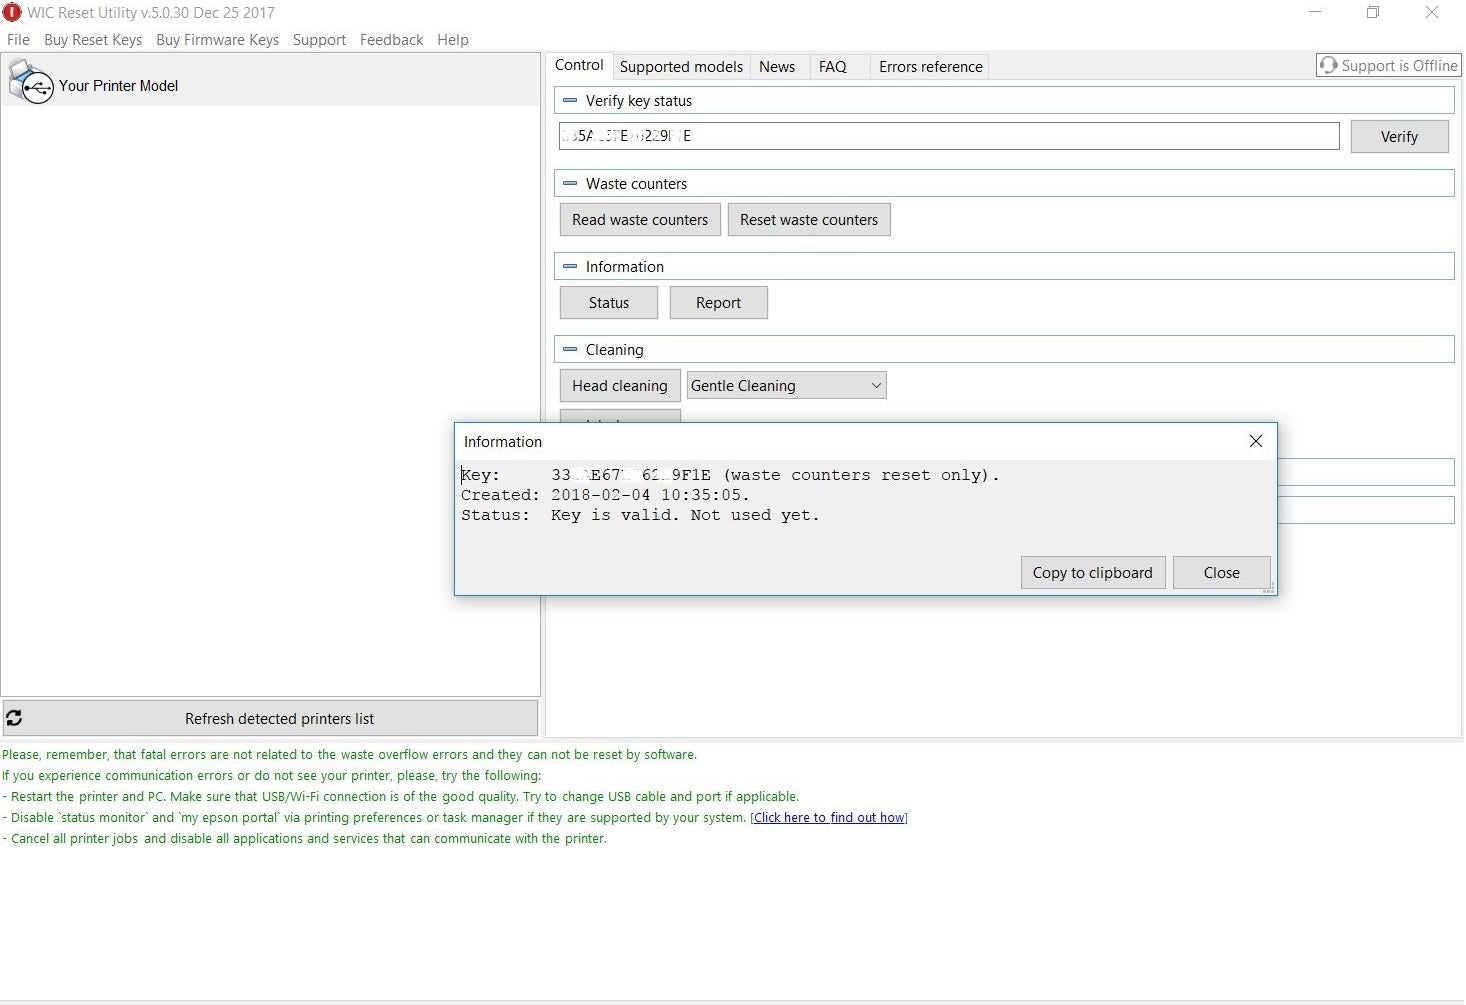Click the reset key input field
This screenshot has height=1005, width=1466.
click(949, 136)
